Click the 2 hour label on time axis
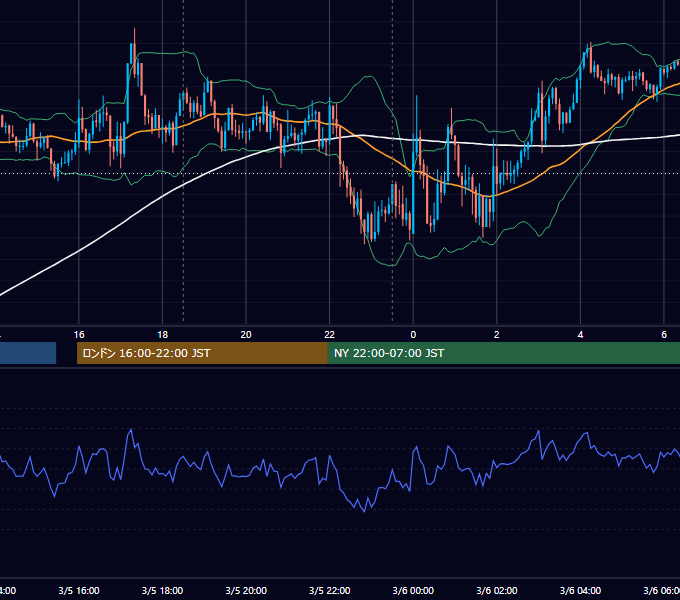This screenshot has height=600, width=680. click(x=497, y=335)
